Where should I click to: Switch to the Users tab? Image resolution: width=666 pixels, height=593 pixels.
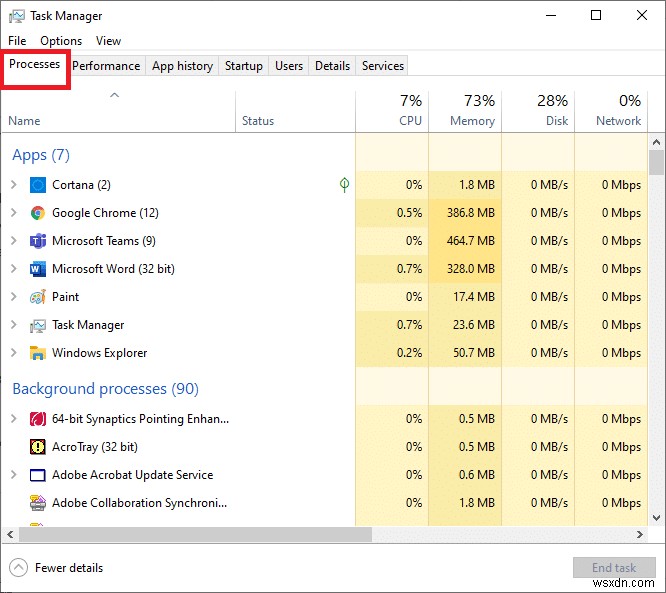tap(289, 66)
